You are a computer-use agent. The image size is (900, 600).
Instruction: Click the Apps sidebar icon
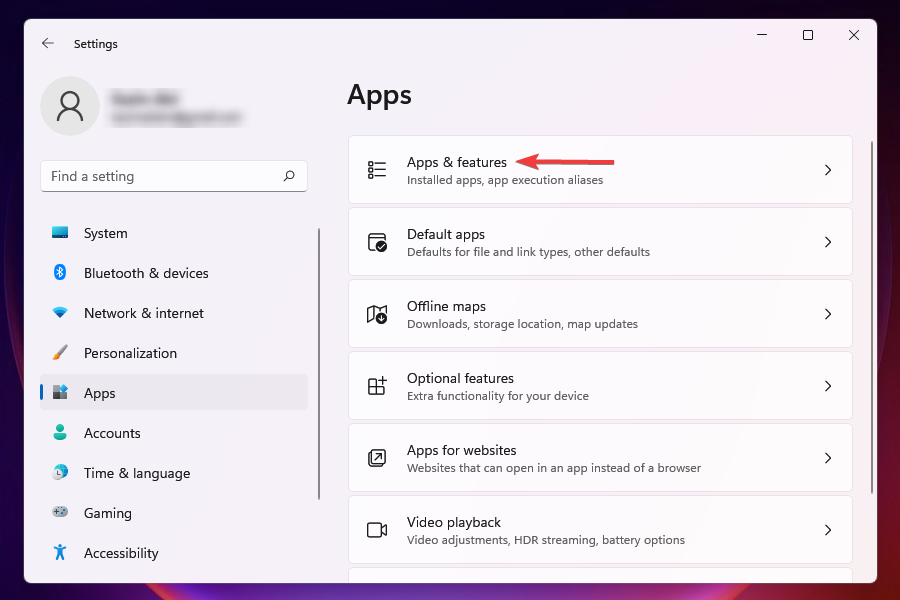click(60, 392)
